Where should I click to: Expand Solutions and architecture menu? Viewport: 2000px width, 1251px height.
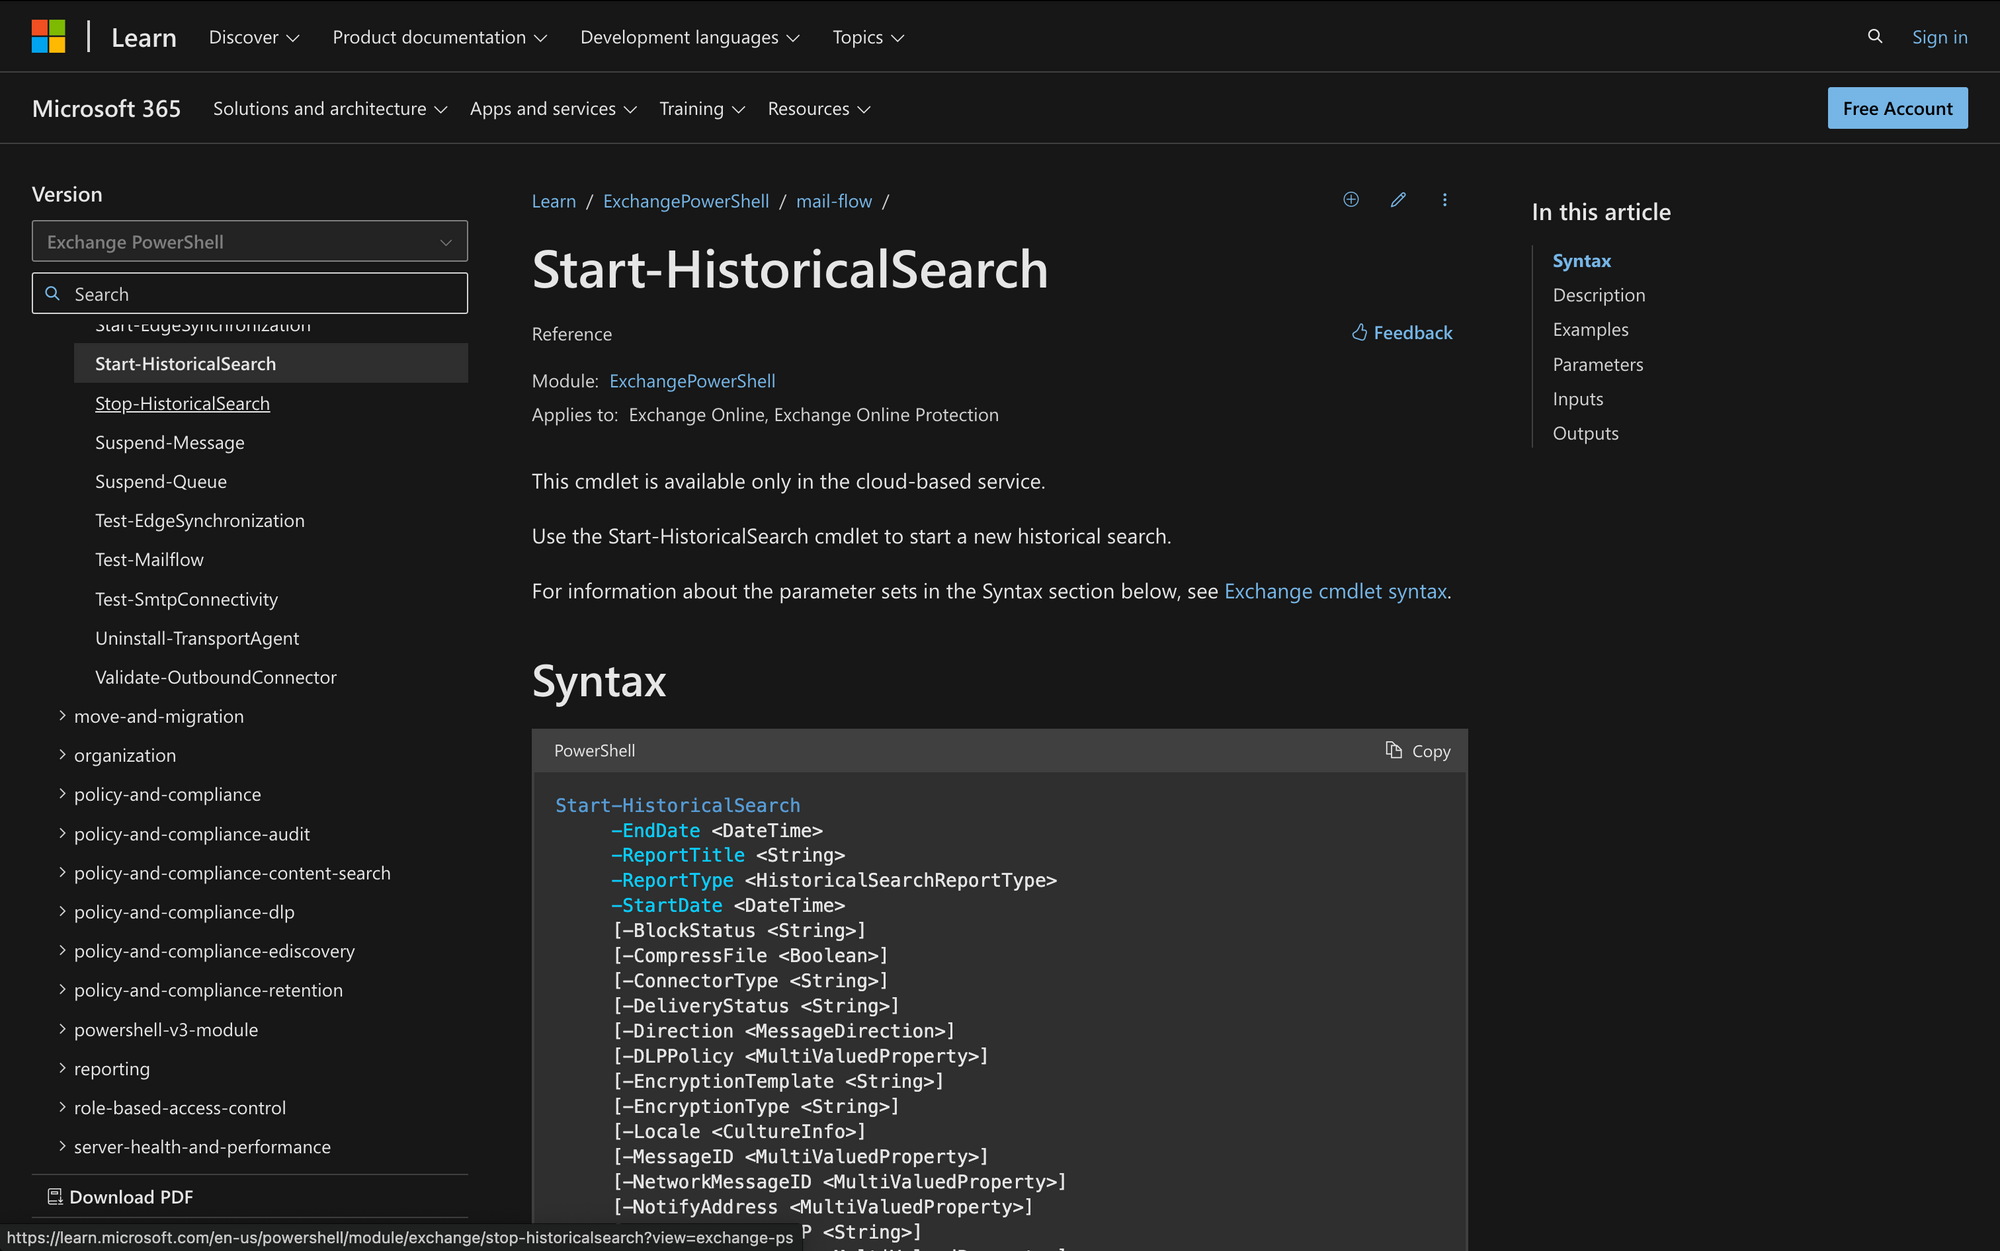click(329, 108)
